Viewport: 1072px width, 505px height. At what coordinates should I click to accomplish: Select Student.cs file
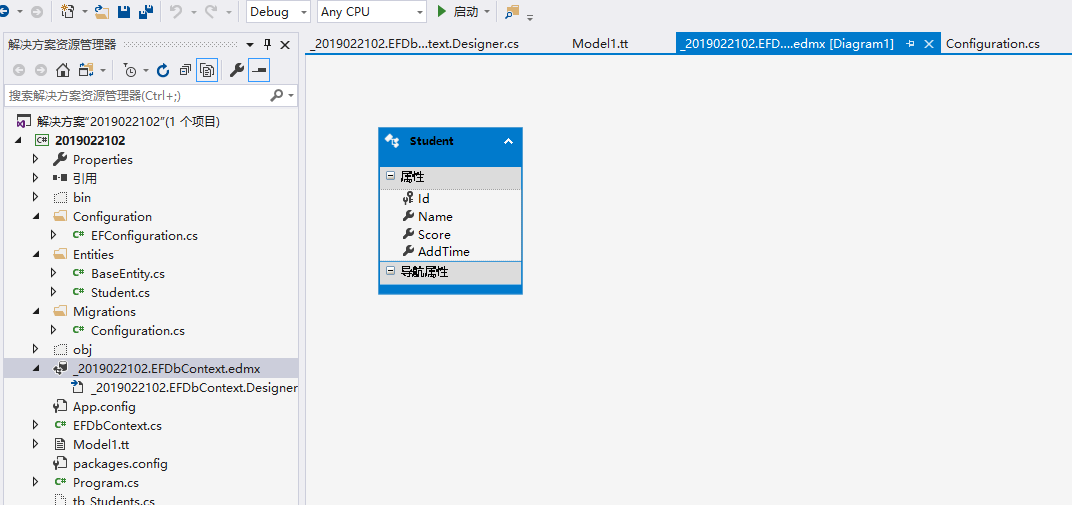120,292
